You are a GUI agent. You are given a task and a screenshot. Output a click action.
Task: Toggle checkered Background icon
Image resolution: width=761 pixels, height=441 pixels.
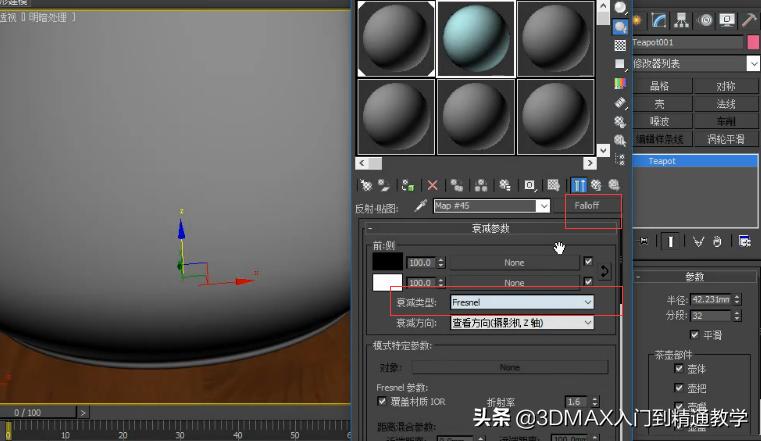[620, 46]
